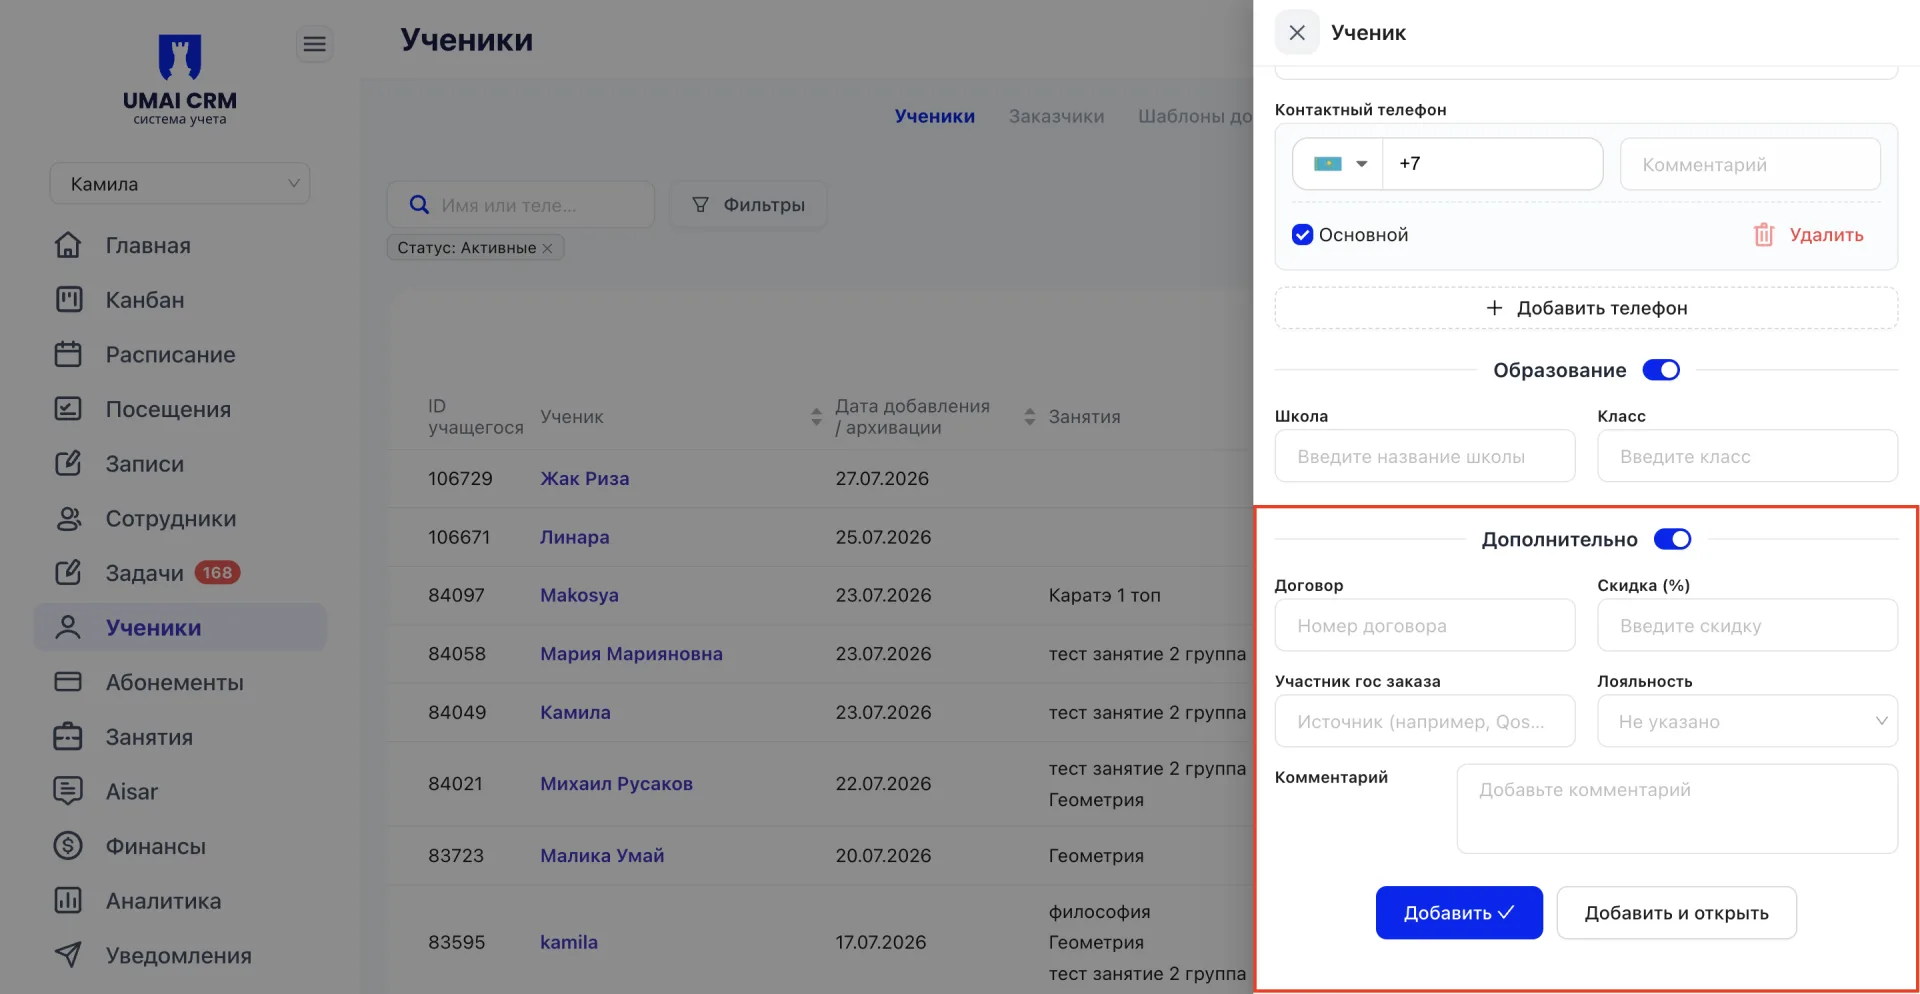Click the Фильтры button
Image resolution: width=1920 pixels, height=994 pixels.
[x=748, y=205]
